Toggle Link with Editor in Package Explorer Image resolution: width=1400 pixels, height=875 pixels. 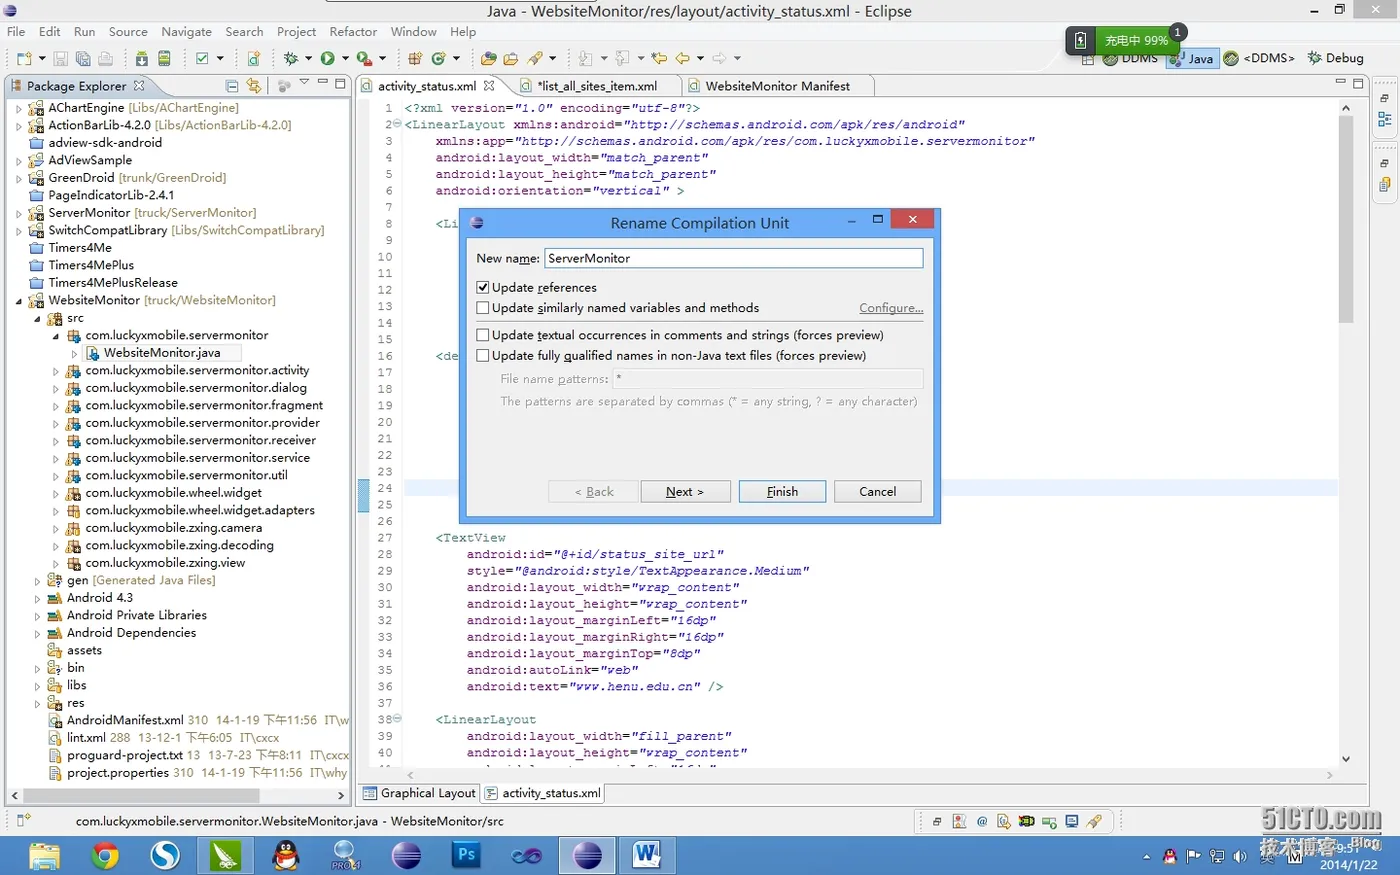[x=254, y=86]
